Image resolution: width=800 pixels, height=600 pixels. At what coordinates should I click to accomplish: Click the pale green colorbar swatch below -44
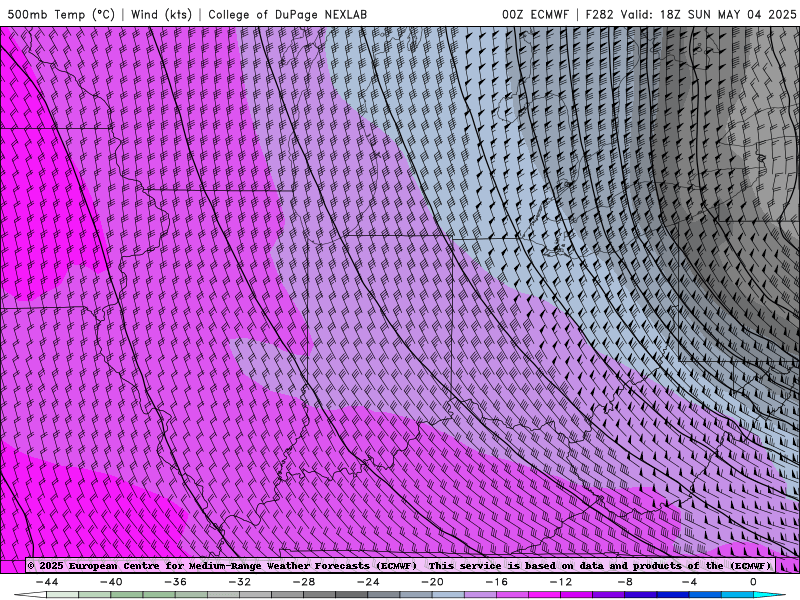pos(62,595)
